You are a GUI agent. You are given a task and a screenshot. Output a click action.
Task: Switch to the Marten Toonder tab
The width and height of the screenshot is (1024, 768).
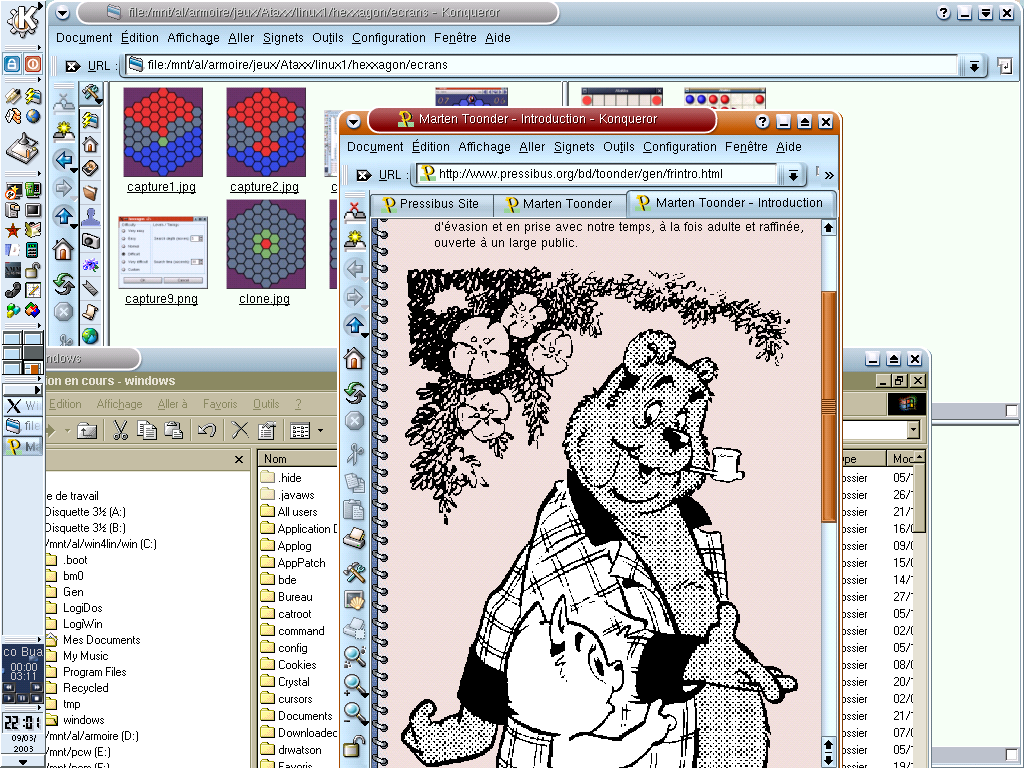(x=559, y=204)
